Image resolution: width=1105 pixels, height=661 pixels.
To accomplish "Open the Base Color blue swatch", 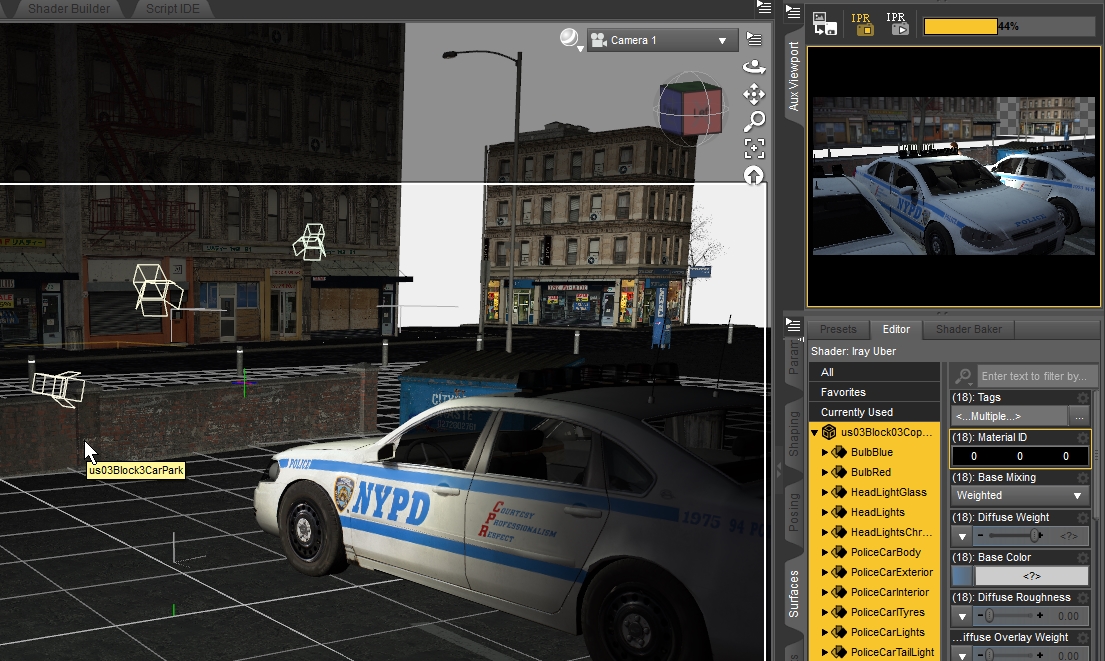I will pos(962,576).
